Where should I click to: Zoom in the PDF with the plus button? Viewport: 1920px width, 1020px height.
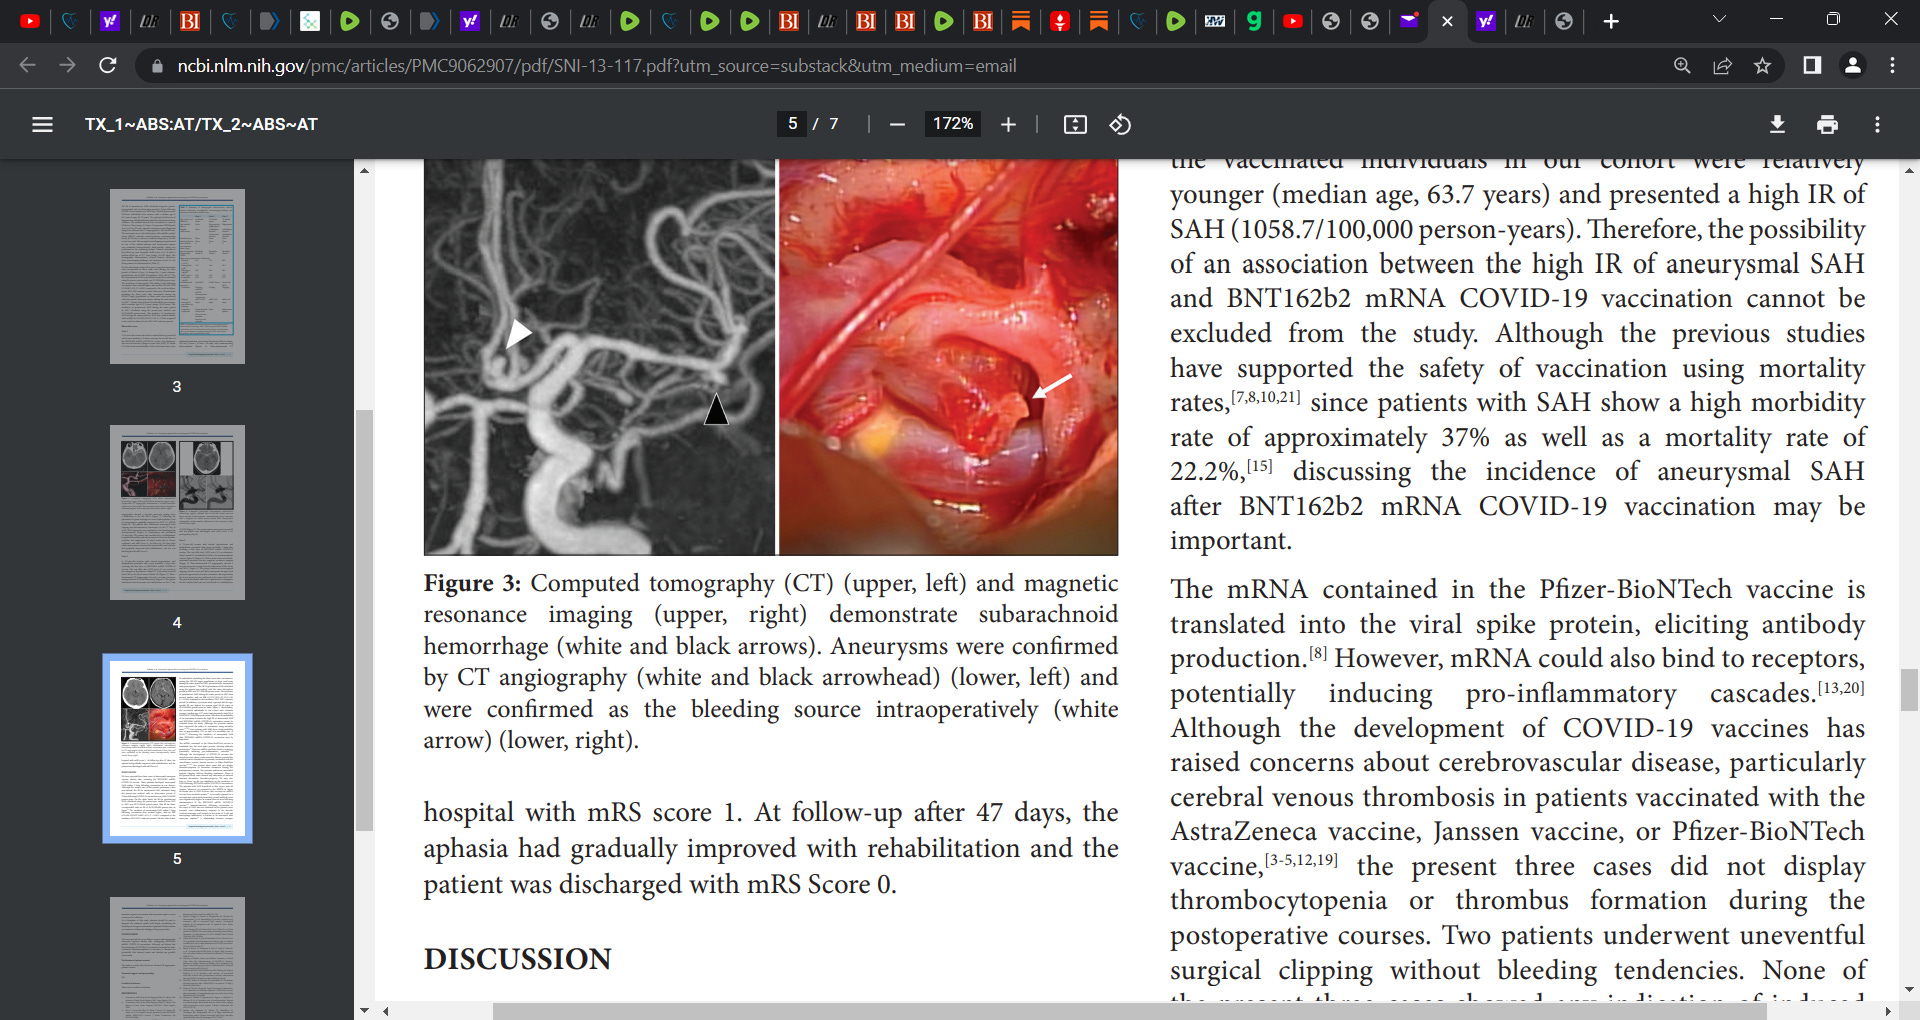pyautogui.click(x=1008, y=124)
